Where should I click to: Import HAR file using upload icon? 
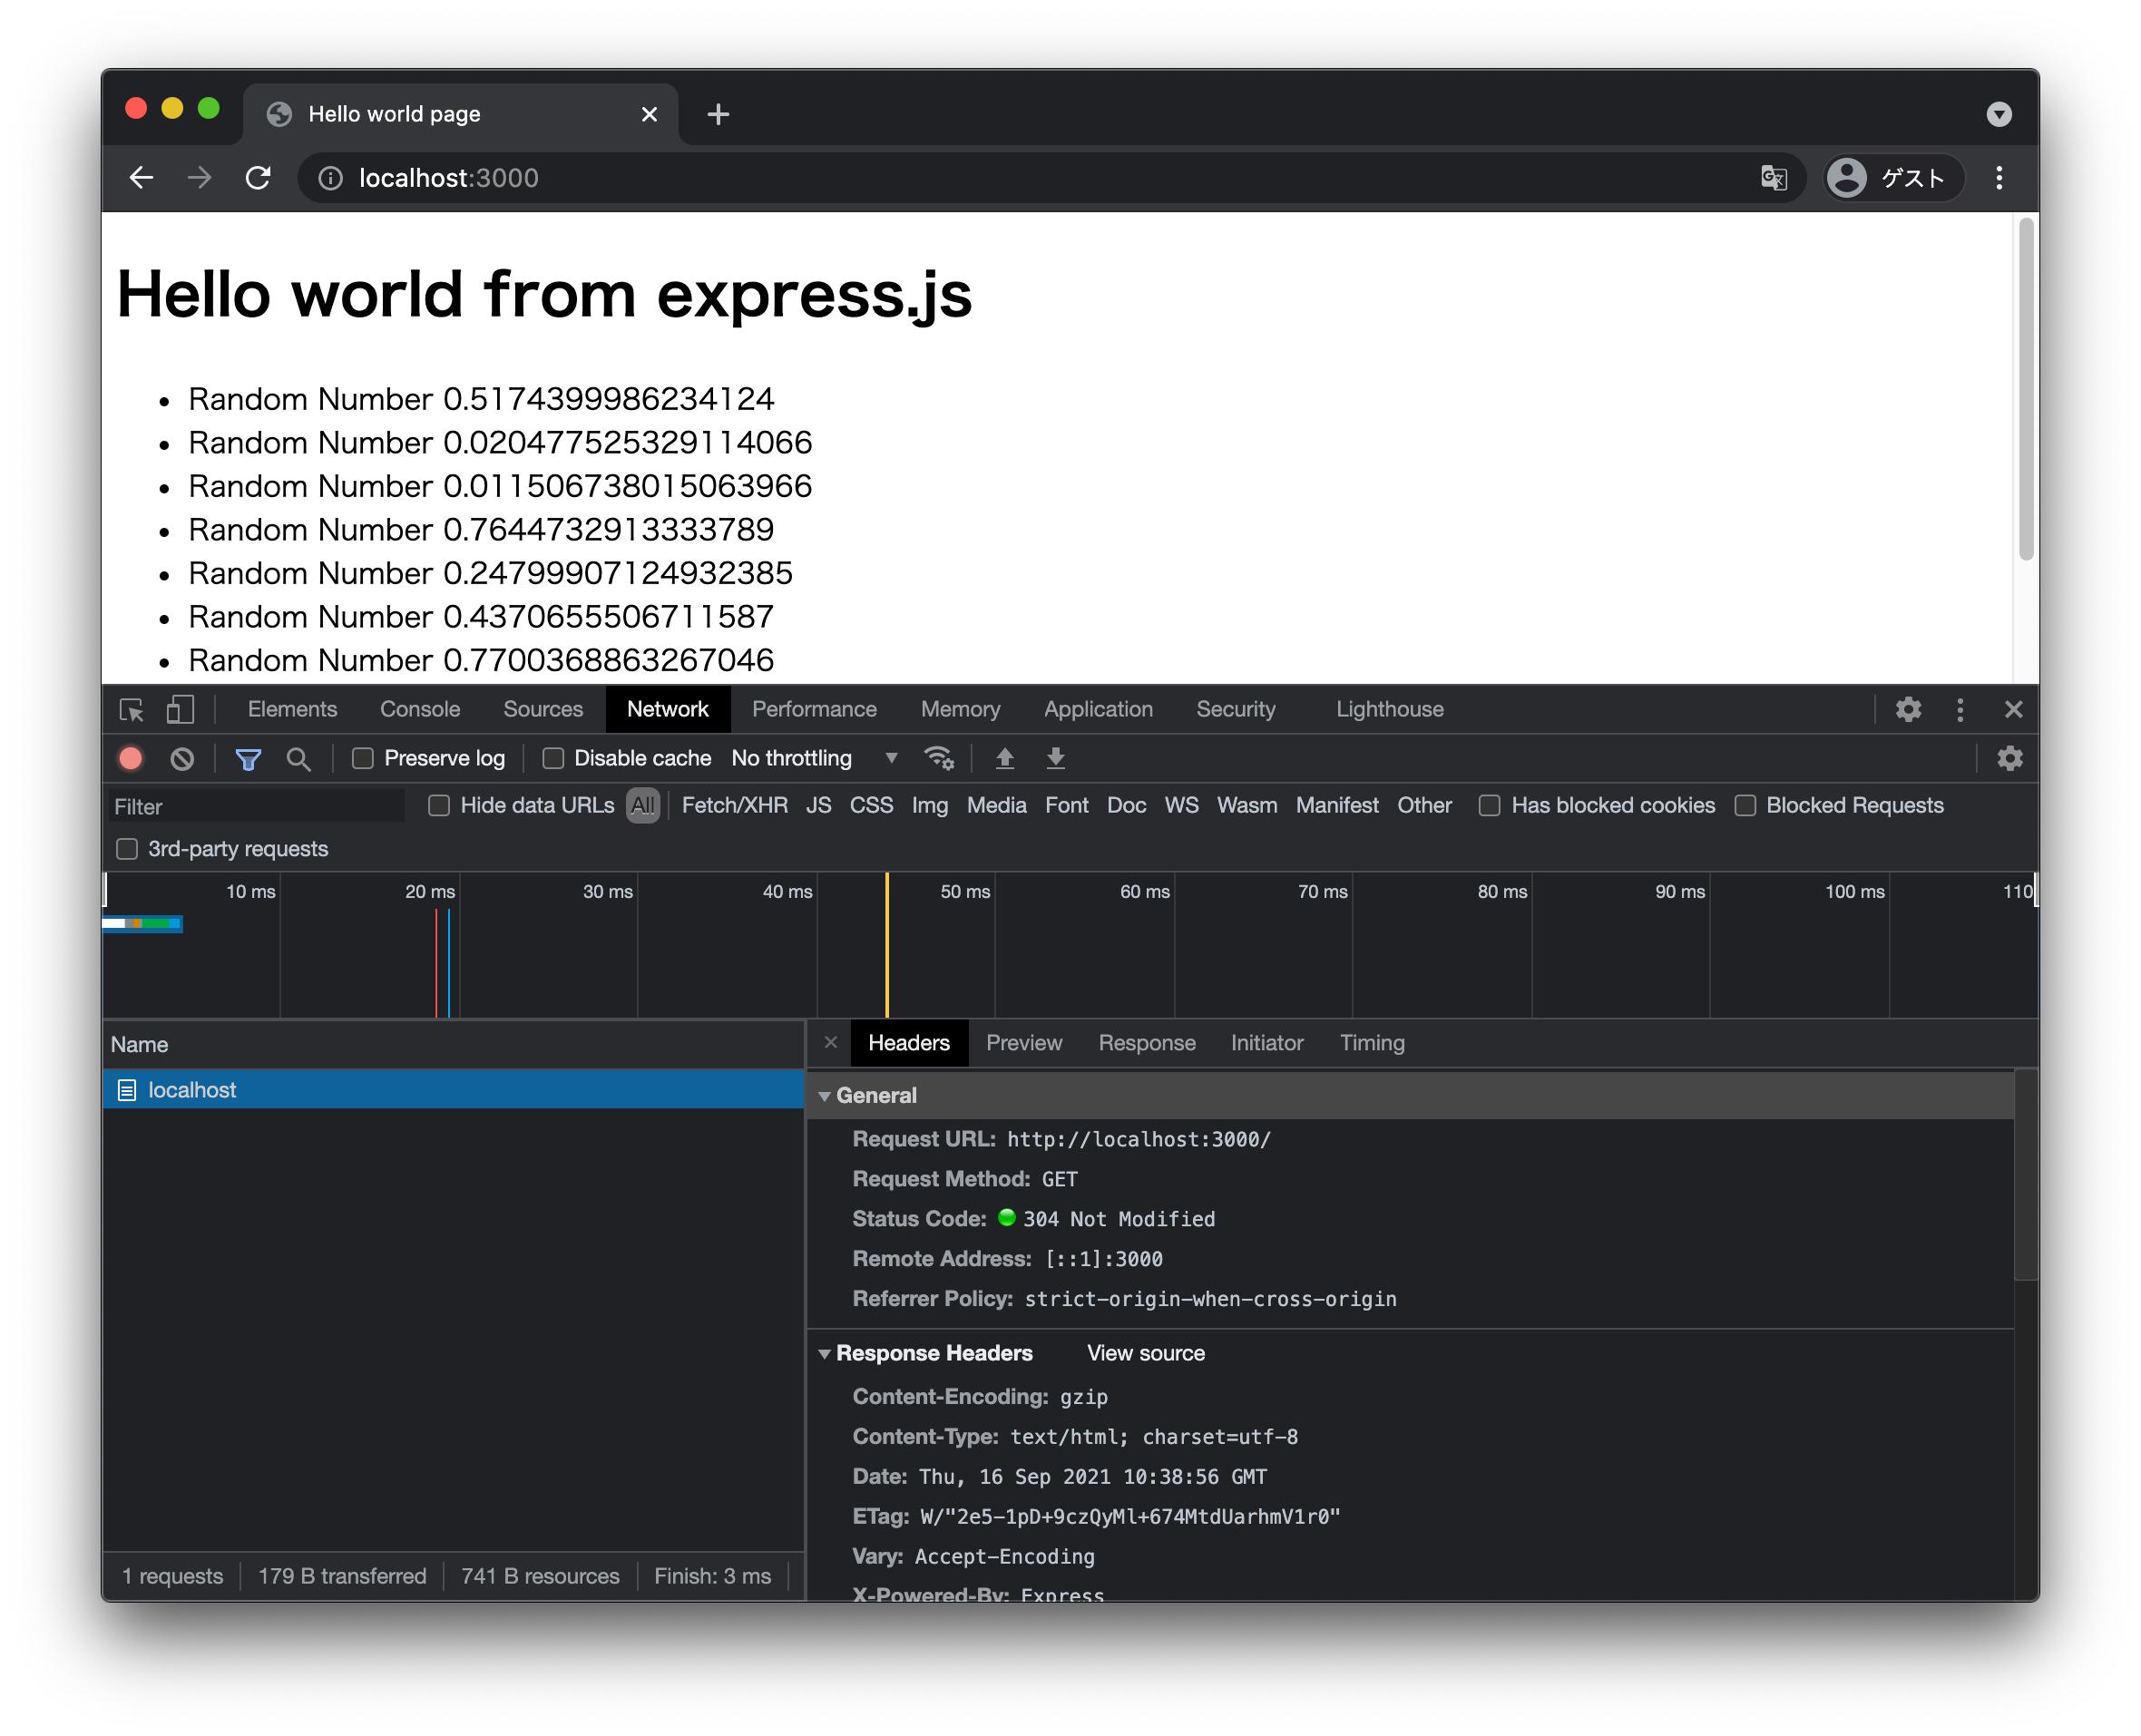(x=1005, y=758)
